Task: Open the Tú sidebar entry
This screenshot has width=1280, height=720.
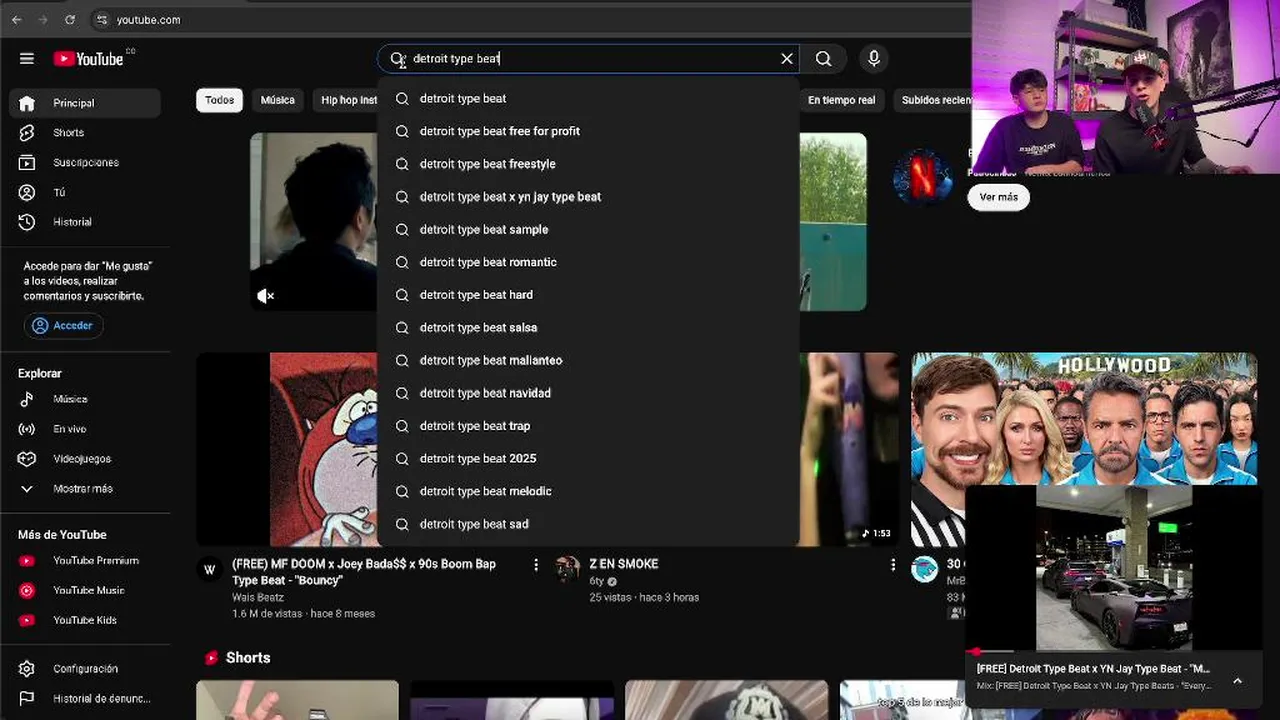Action: click(85, 192)
